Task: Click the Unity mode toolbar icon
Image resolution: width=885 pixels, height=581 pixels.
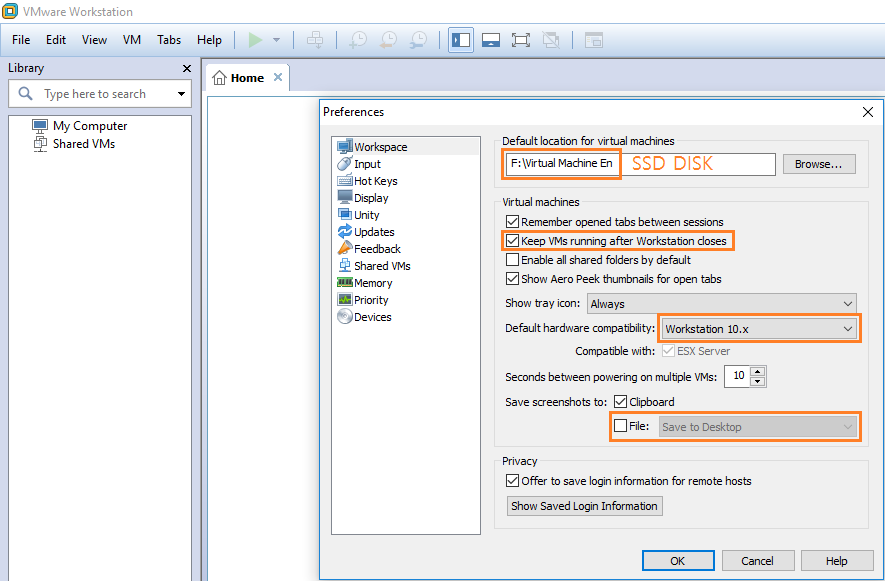Action: [551, 40]
